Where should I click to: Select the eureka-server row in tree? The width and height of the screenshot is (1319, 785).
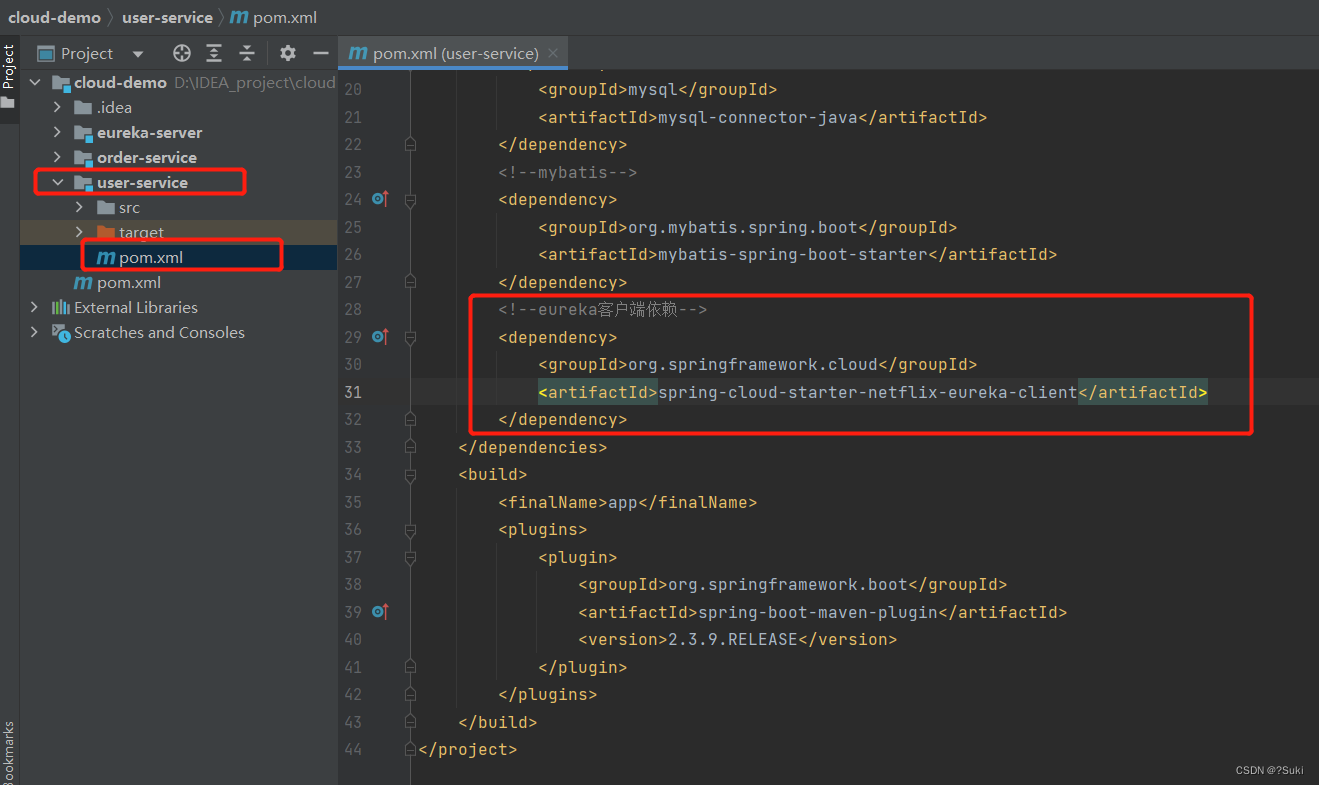pos(179,132)
